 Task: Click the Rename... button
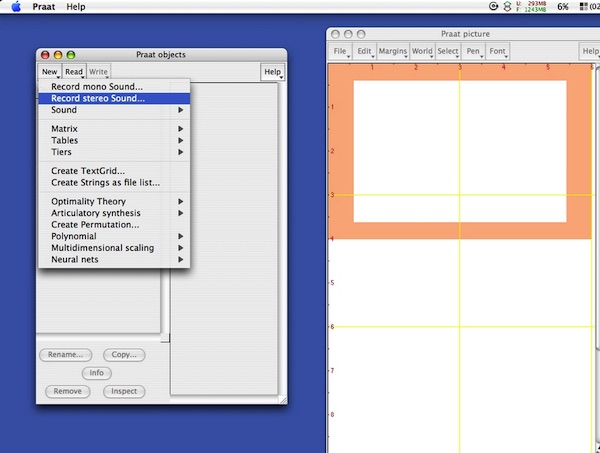pyautogui.click(x=67, y=354)
